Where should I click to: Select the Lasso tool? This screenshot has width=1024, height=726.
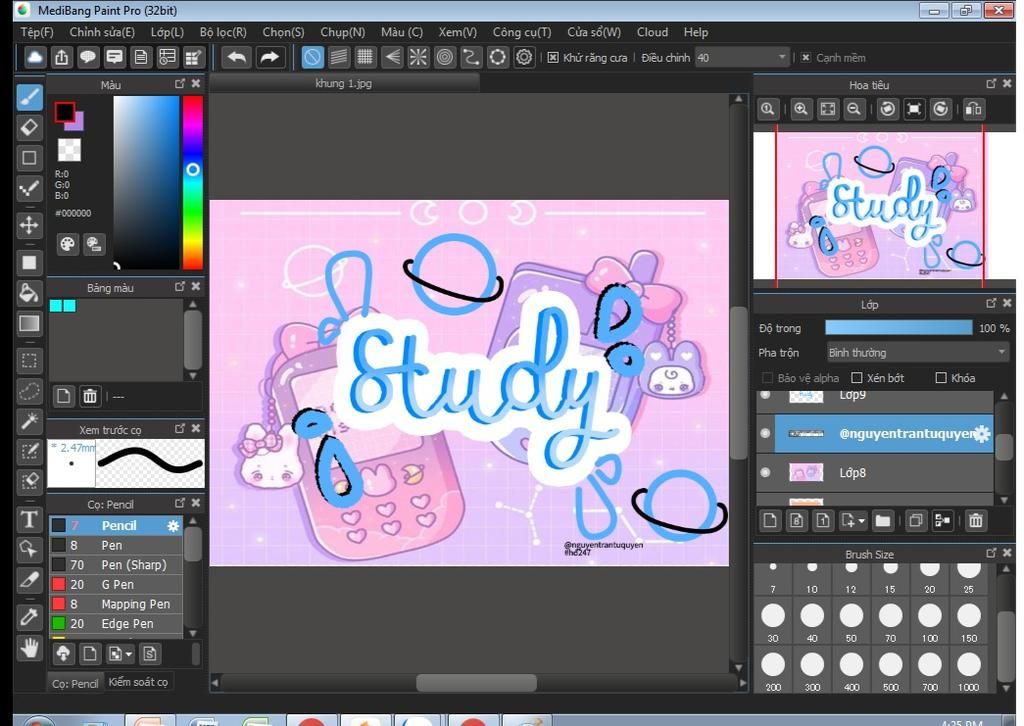[x=29, y=391]
